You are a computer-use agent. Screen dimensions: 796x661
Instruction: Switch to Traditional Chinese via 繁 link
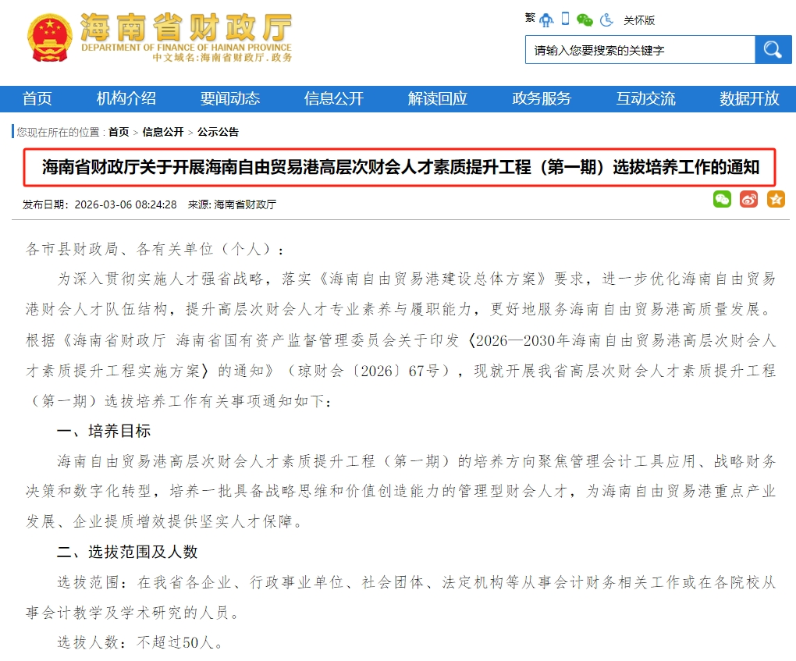[530, 18]
